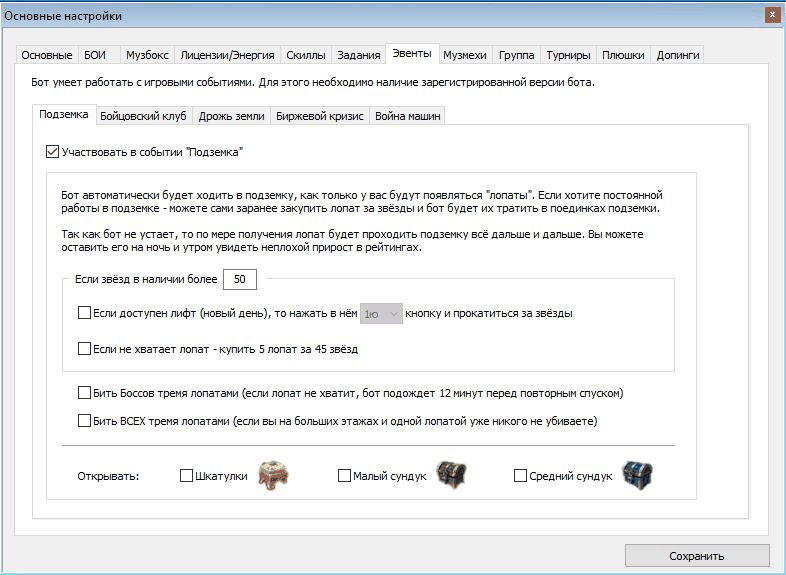This screenshot has width=786, height=575.
Task: Open the Бойцовский клуб sub-tab
Action: (x=143, y=116)
